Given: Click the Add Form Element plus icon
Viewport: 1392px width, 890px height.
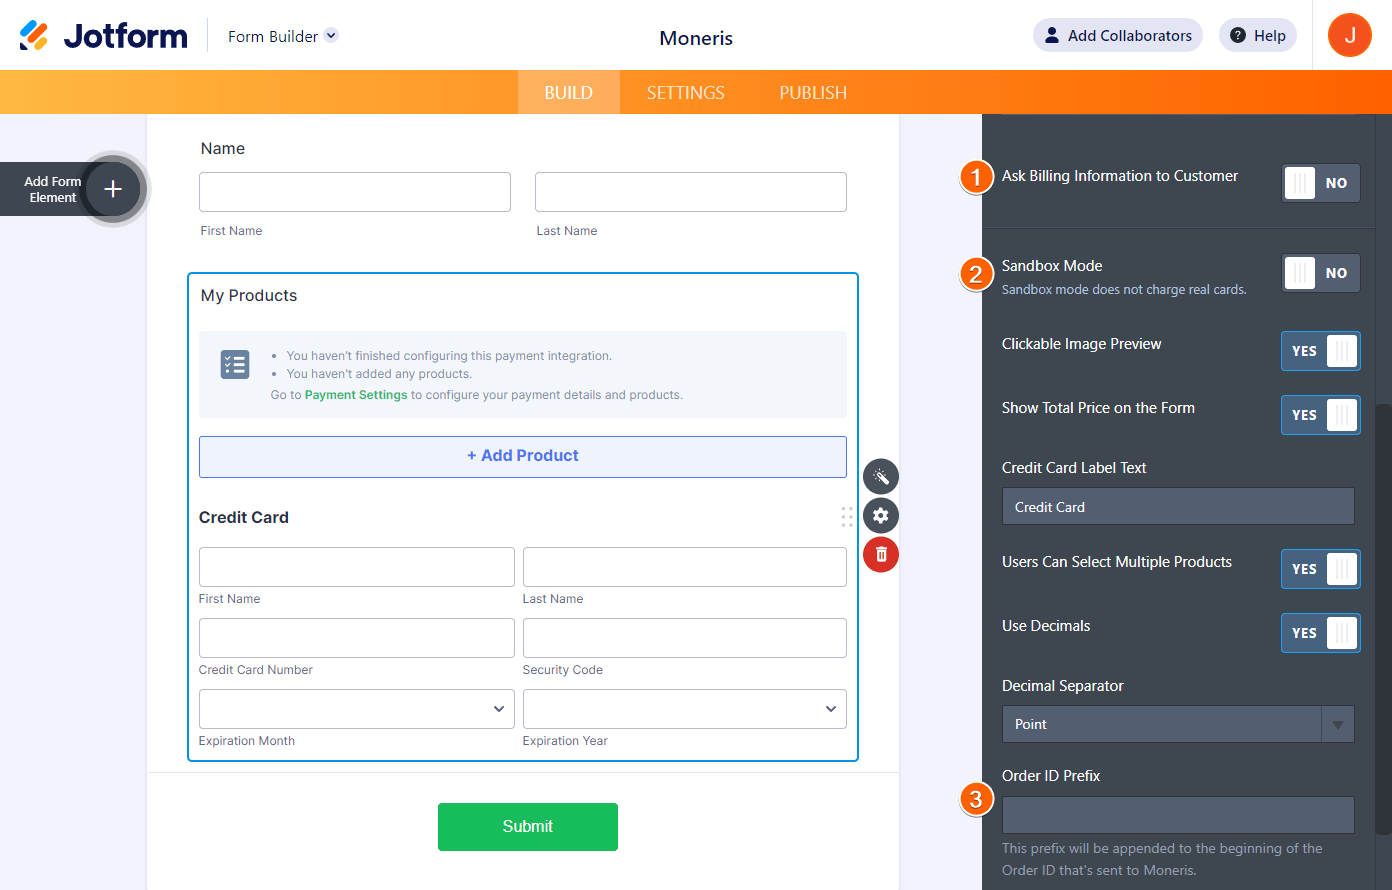Looking at the screenshot, I should tap(113, 189).
